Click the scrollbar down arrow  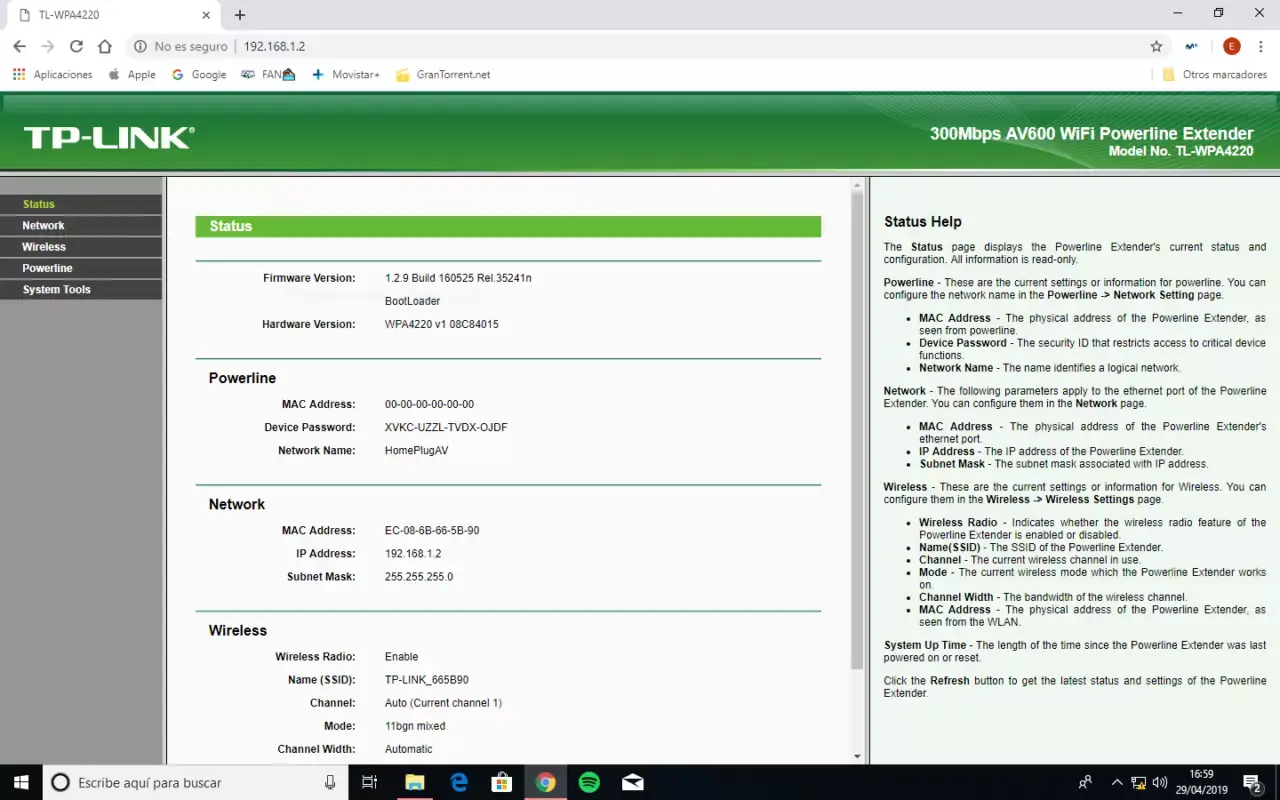click(856, 757)
